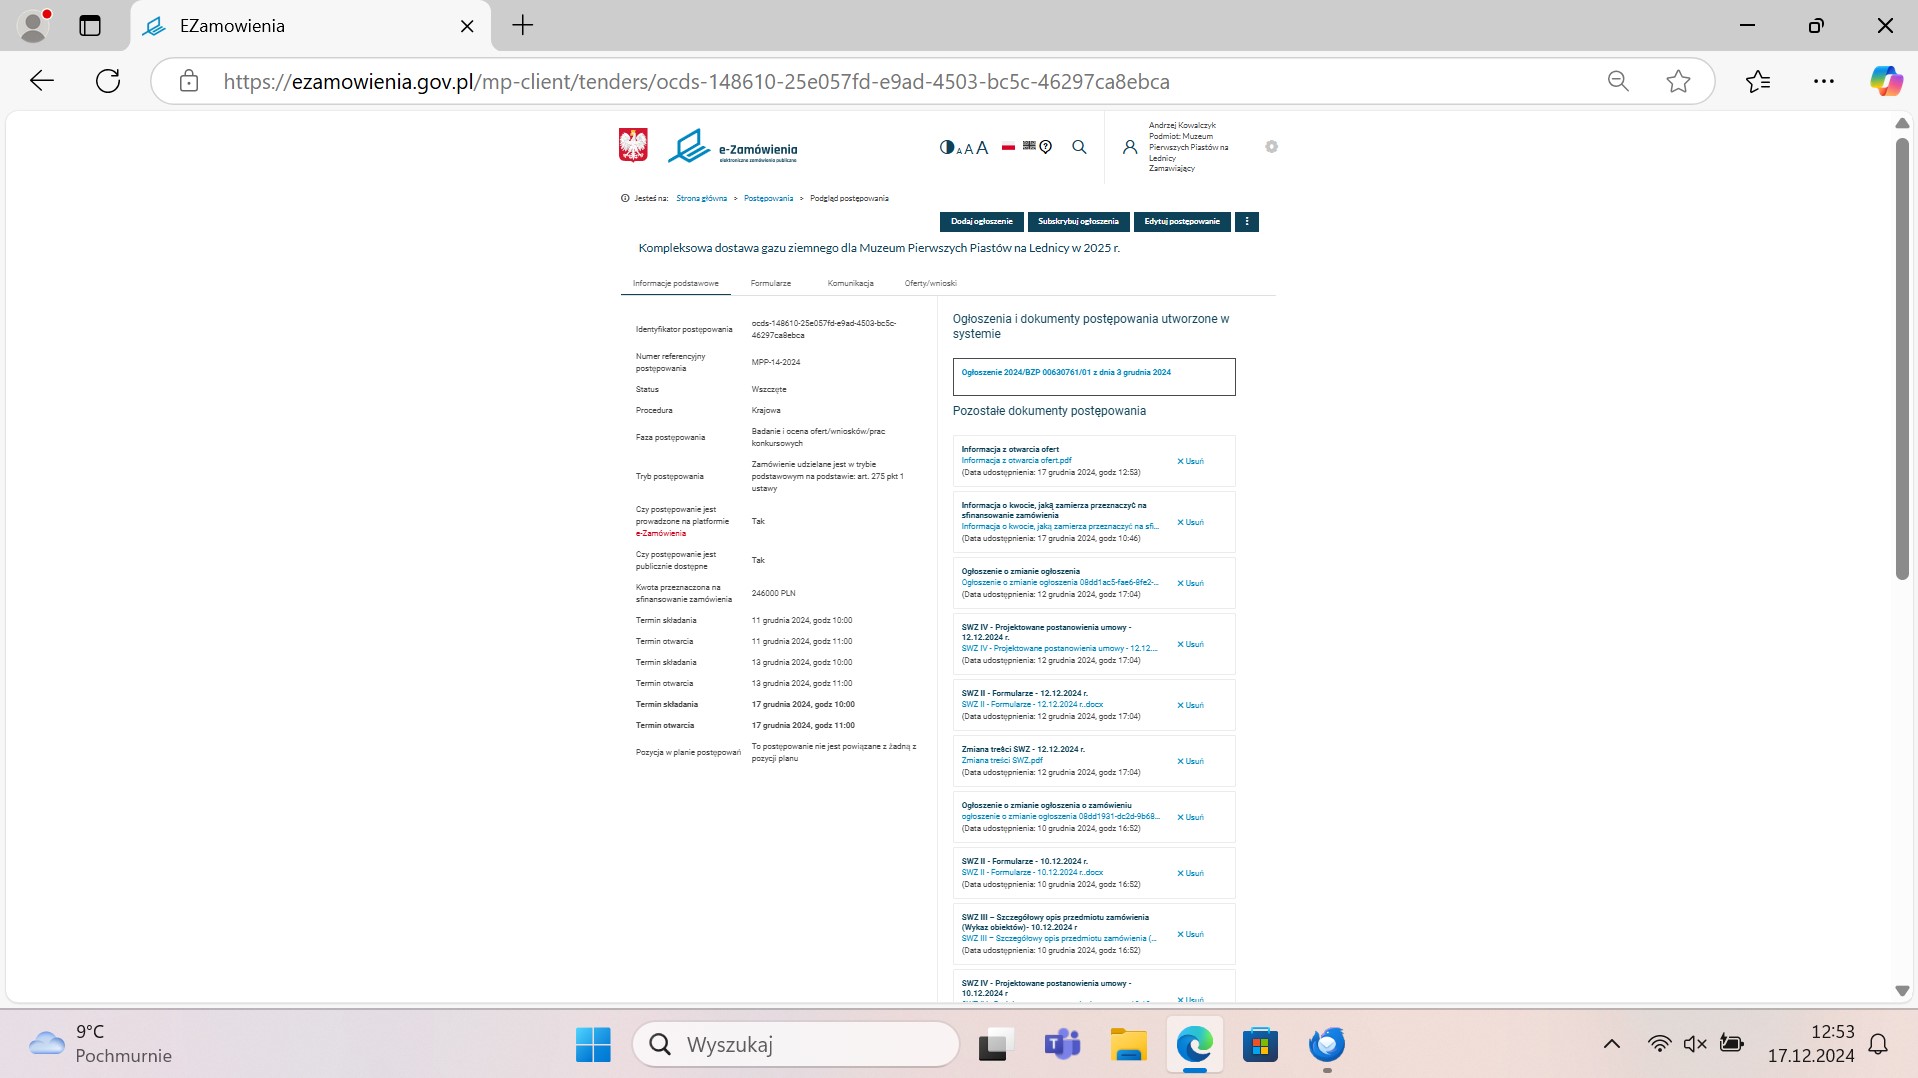Go to Postępowania in the breadcrumb

(x=768, y=199)
